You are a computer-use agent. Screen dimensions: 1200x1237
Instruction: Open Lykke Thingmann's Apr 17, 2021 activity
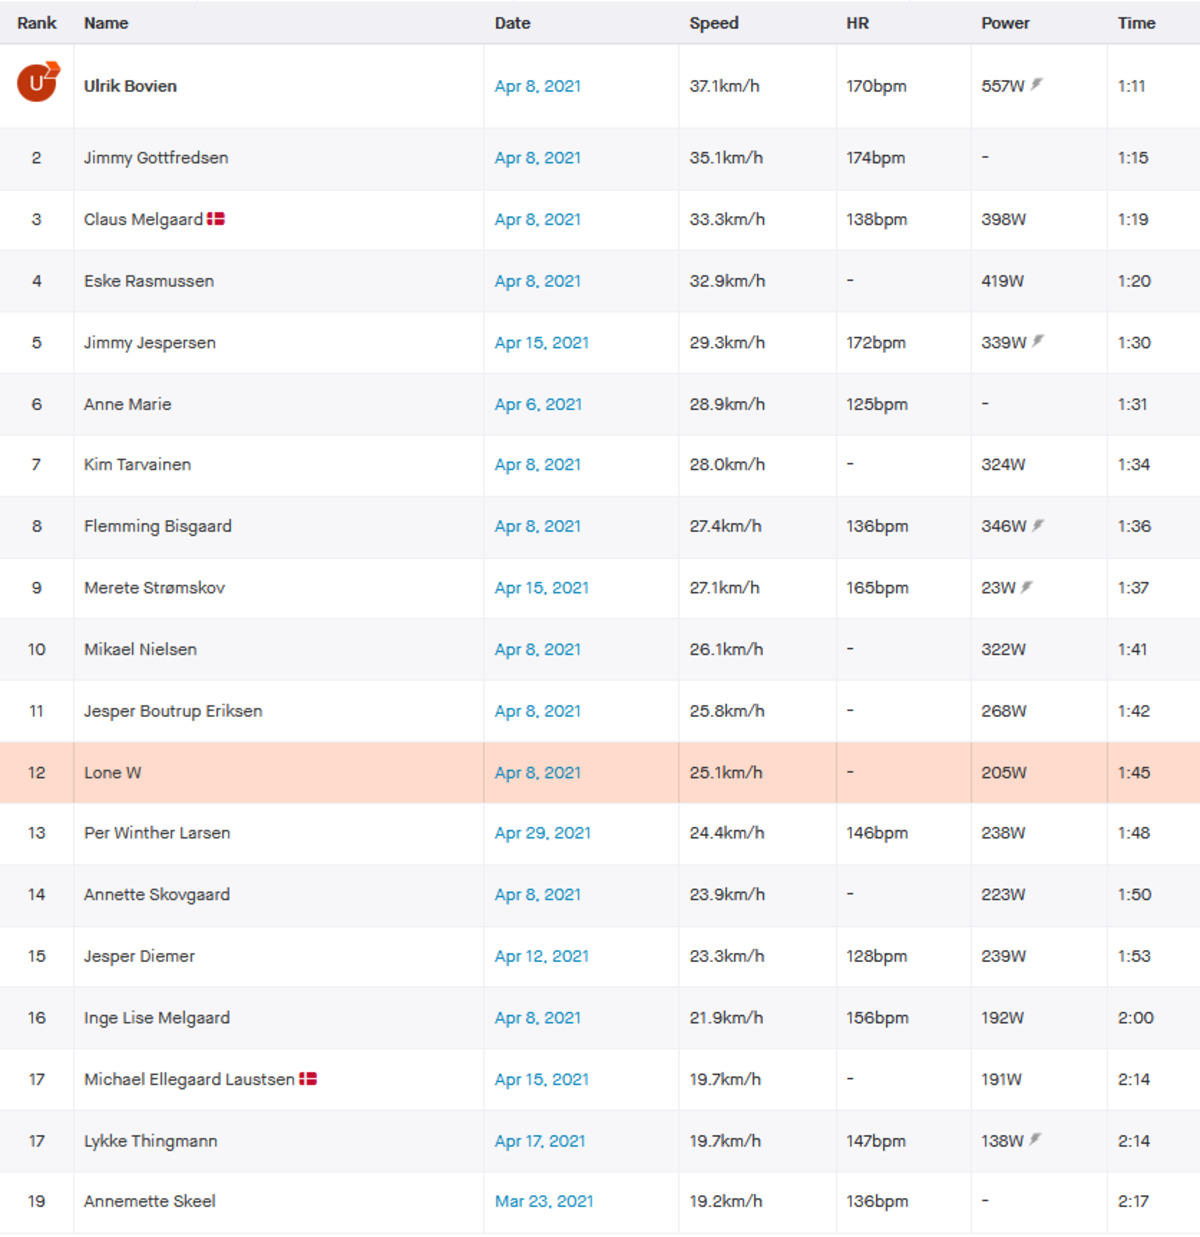(x=540, y=1141)
